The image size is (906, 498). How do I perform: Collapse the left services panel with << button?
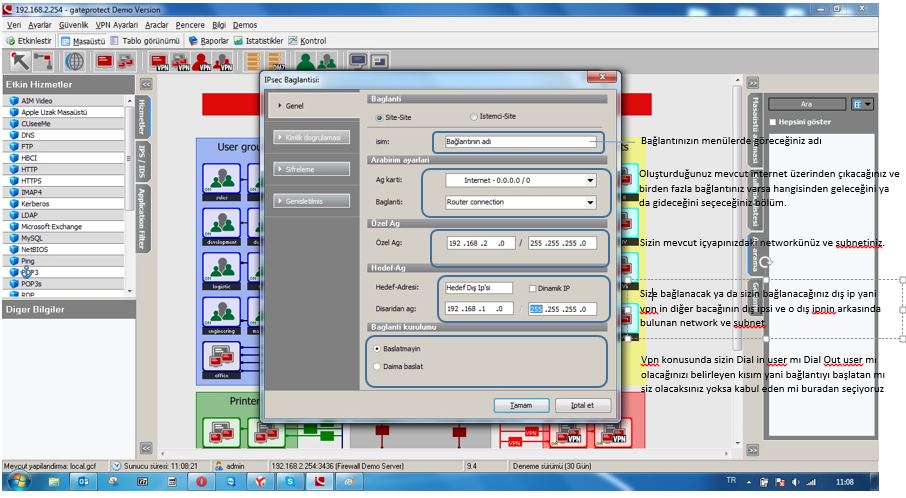tap(146, 85)
